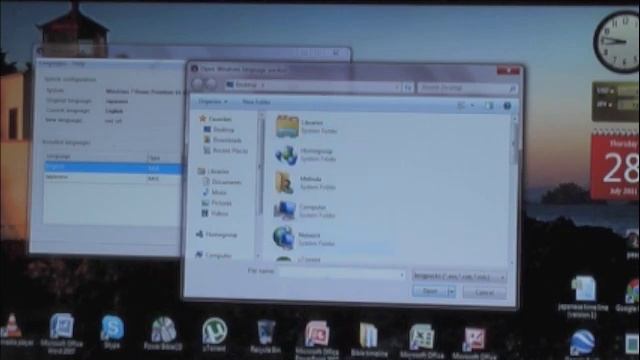Image resolution: width=640 pixels, height=360 pixels.
Task: Click the Open button
Action: pyautogui.click(x=430, y=291)
